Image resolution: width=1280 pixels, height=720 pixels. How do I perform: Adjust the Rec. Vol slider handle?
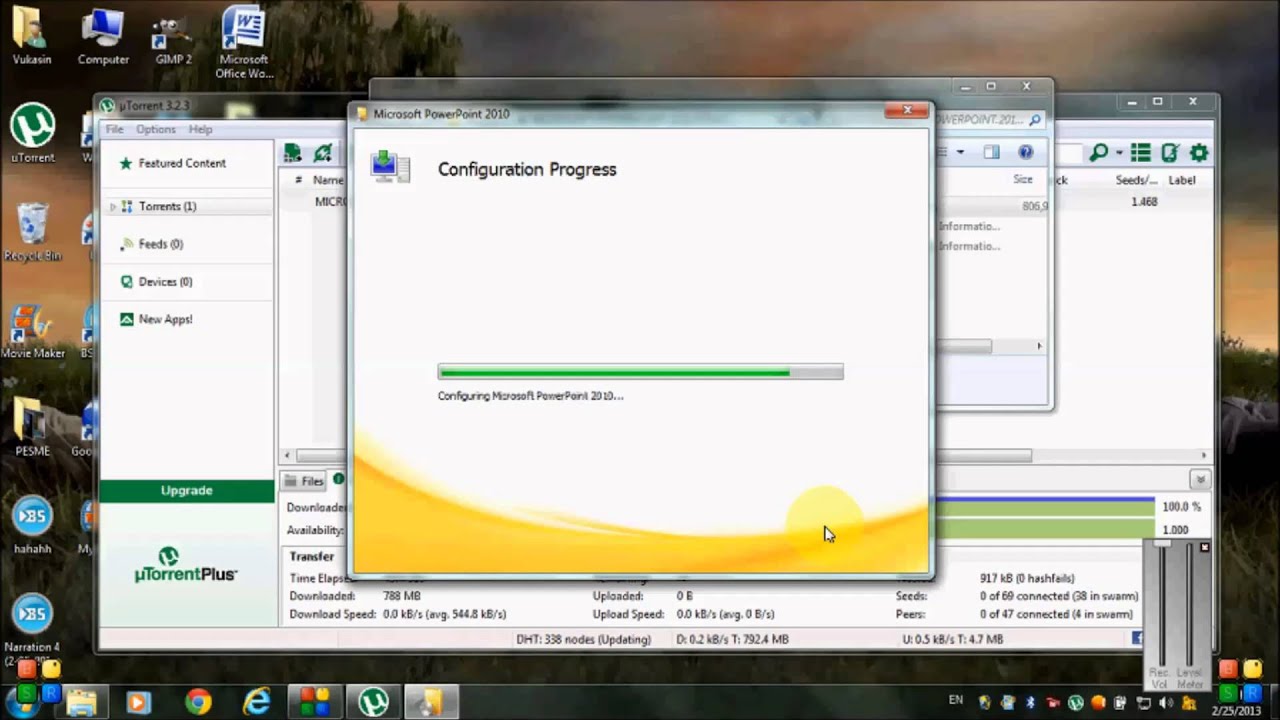1161,544
